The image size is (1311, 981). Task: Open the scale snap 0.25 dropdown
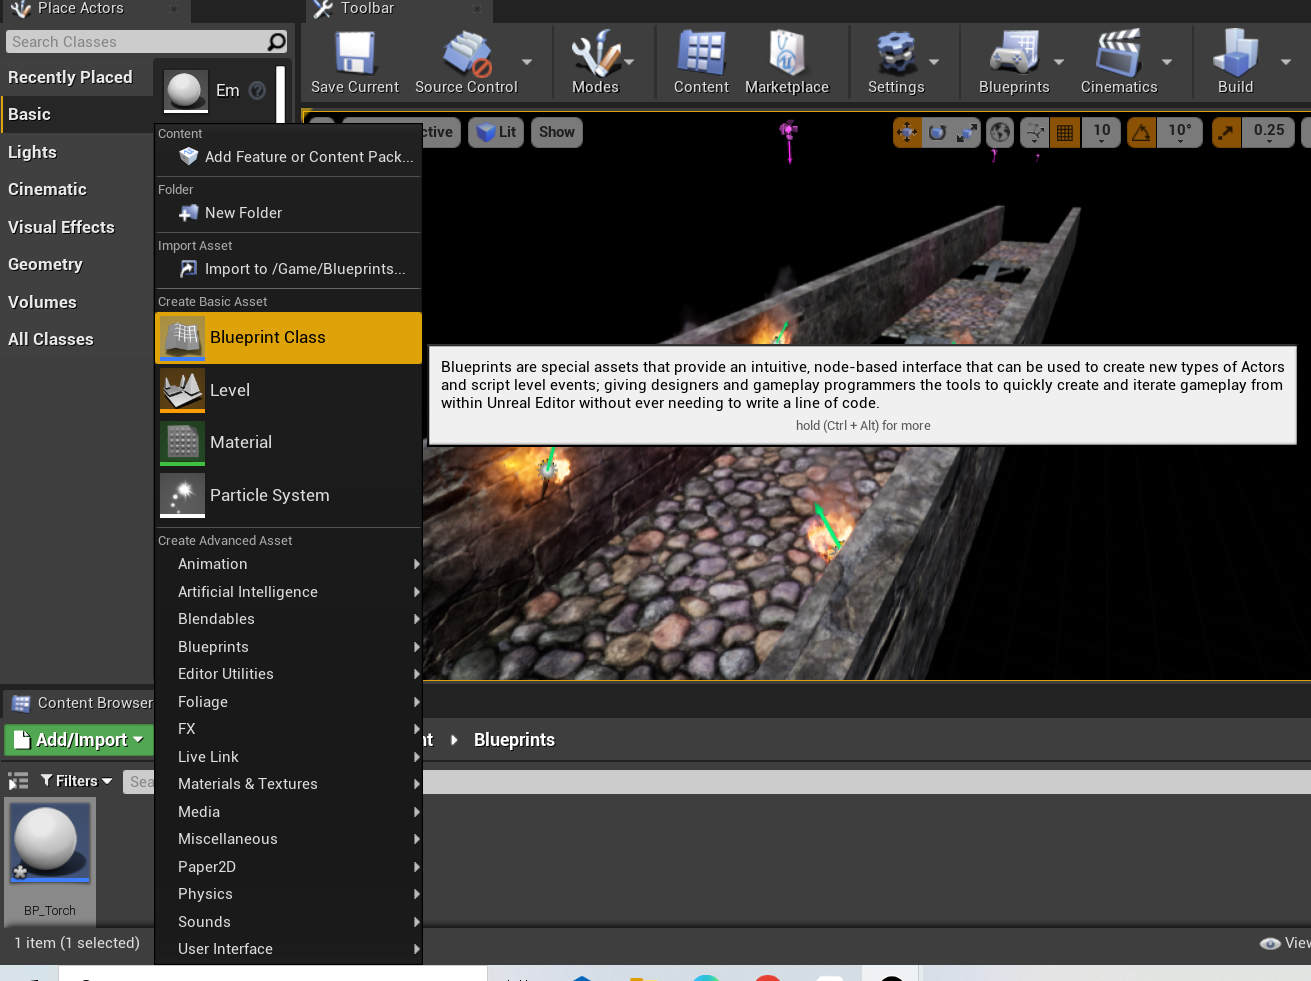pyautogui.click(x=1268, y=132)
